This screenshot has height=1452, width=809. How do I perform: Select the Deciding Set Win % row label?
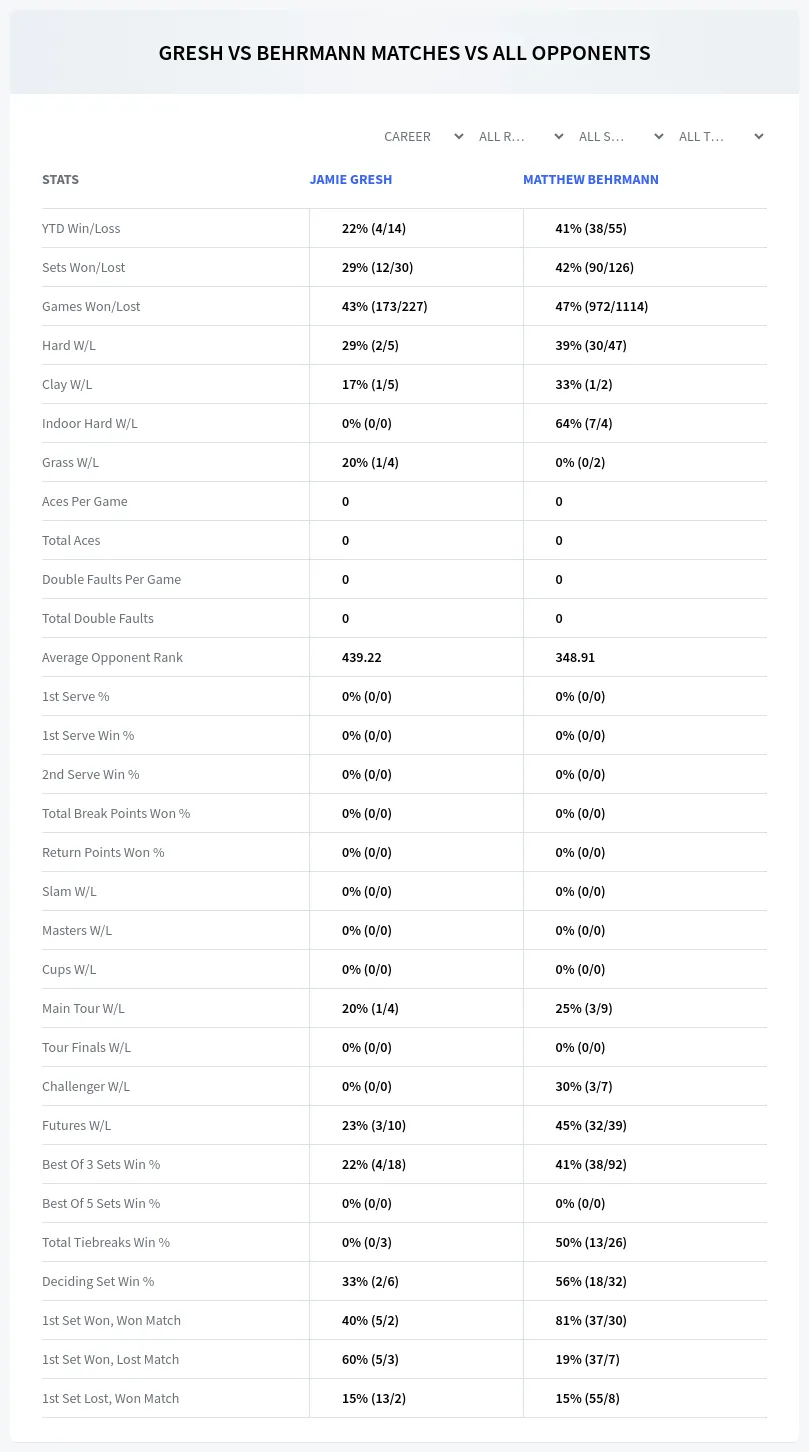click(x=98, y=1281)
